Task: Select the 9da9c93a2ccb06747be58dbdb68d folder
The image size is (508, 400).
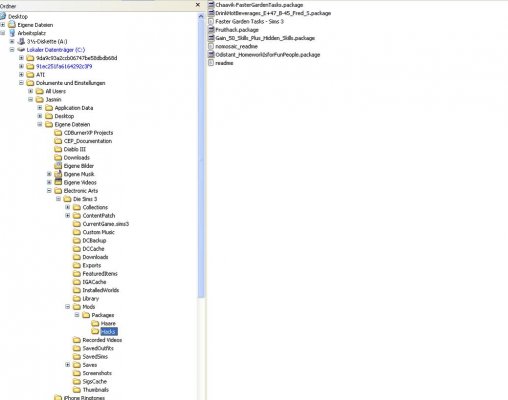Action: tap(77, 58)
